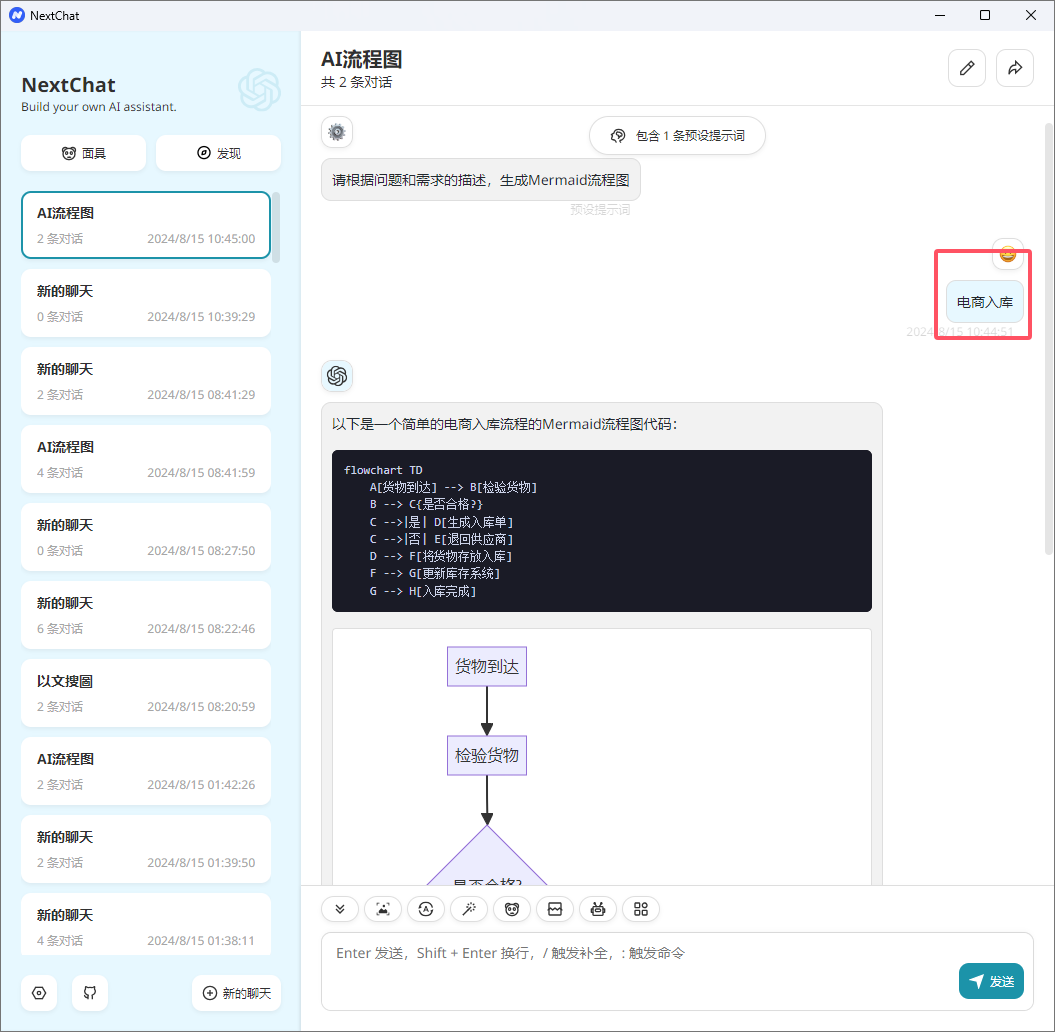Open 新的聊天 chat dated 01:38:11
The width and height of the screenshot is (1055, 1032).
pyautogui.click(x=146, y=924)
